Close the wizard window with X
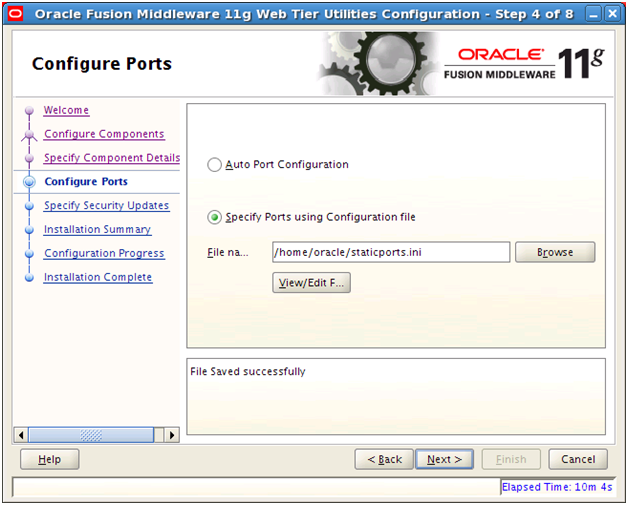 click(612, 14)
